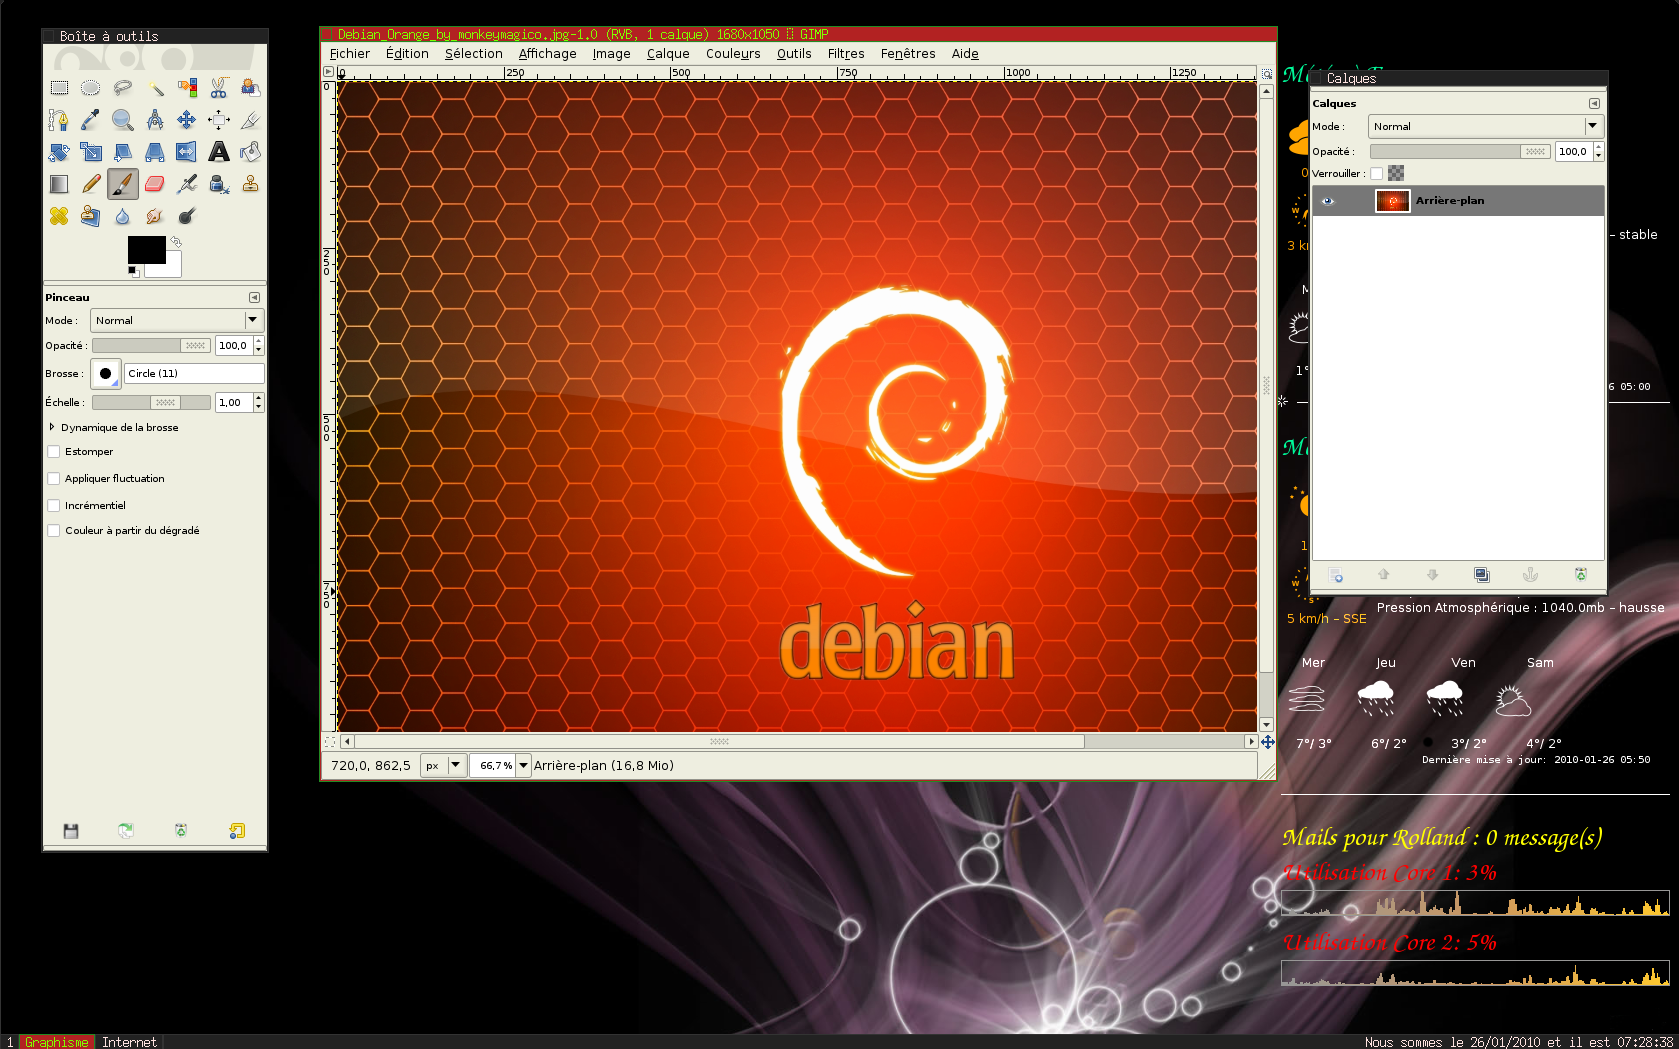The width and height of the screenshot is (1679, 1049).
Task: Click the Échelle spinner arrows
Action: click(x=259, y=403)
